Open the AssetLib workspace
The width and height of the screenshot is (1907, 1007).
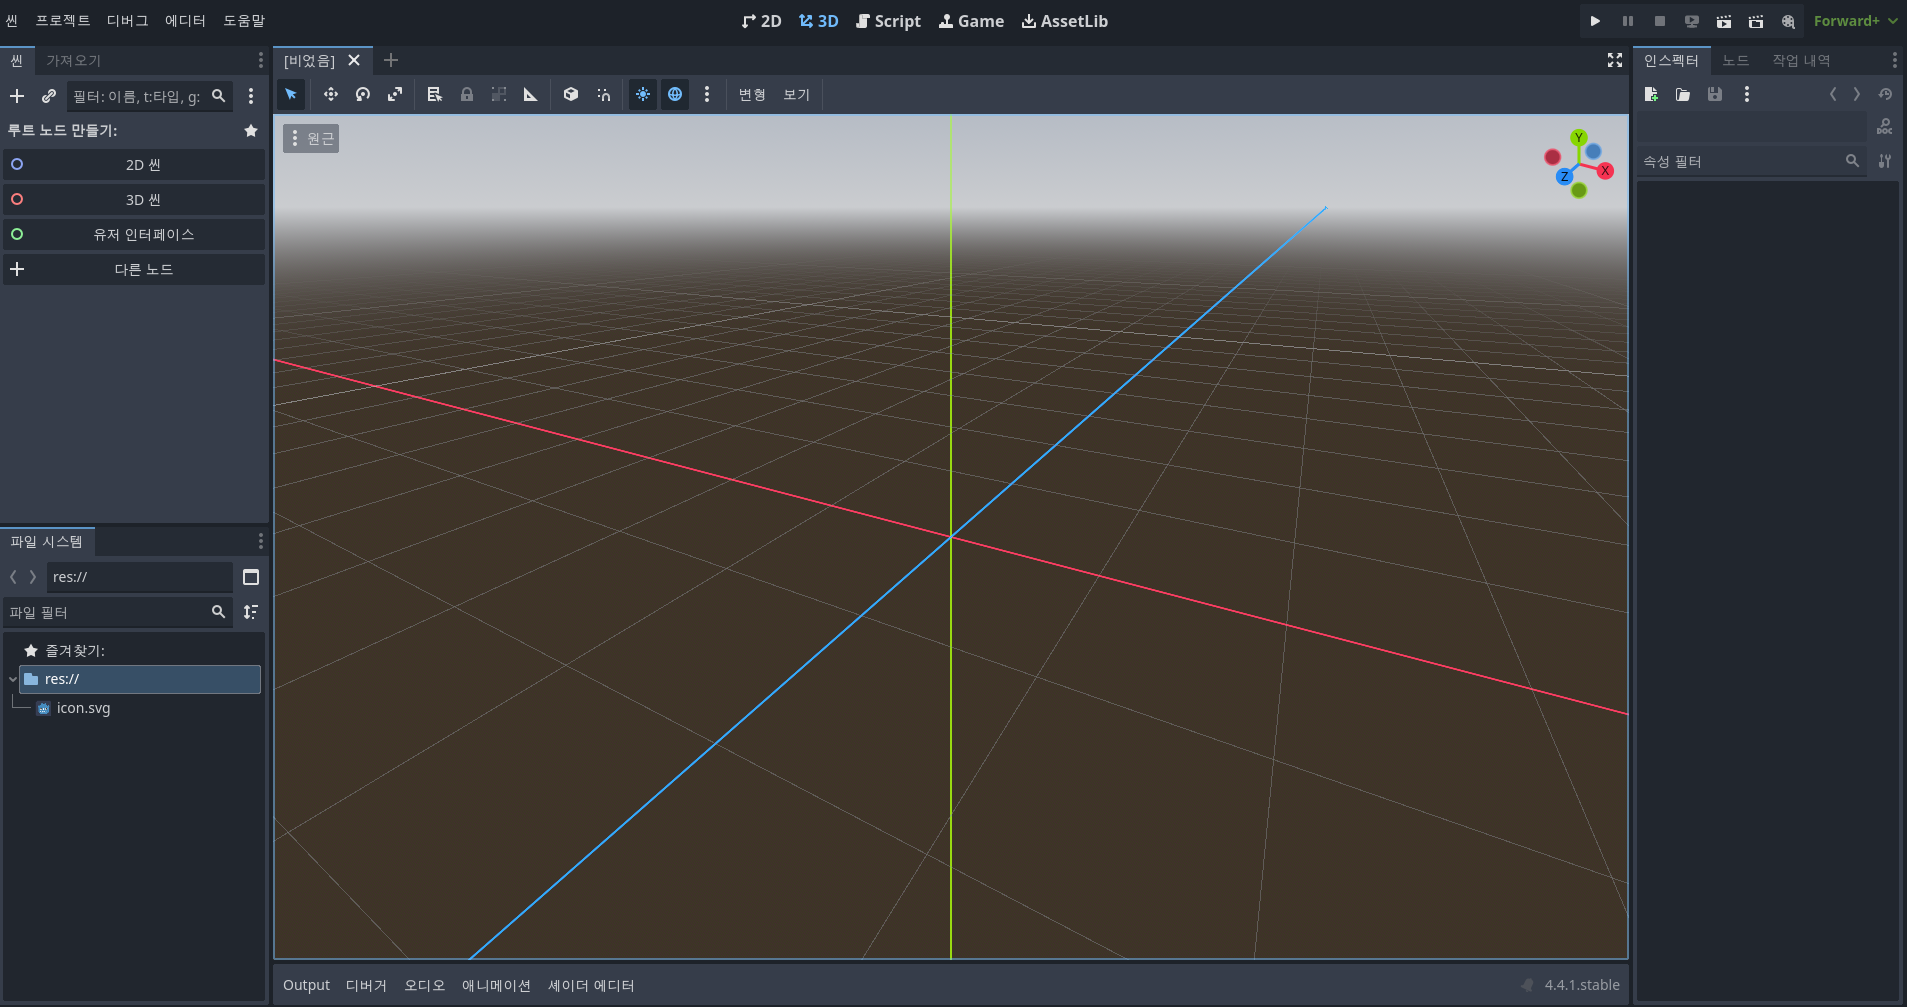(x=1064, y=21)
